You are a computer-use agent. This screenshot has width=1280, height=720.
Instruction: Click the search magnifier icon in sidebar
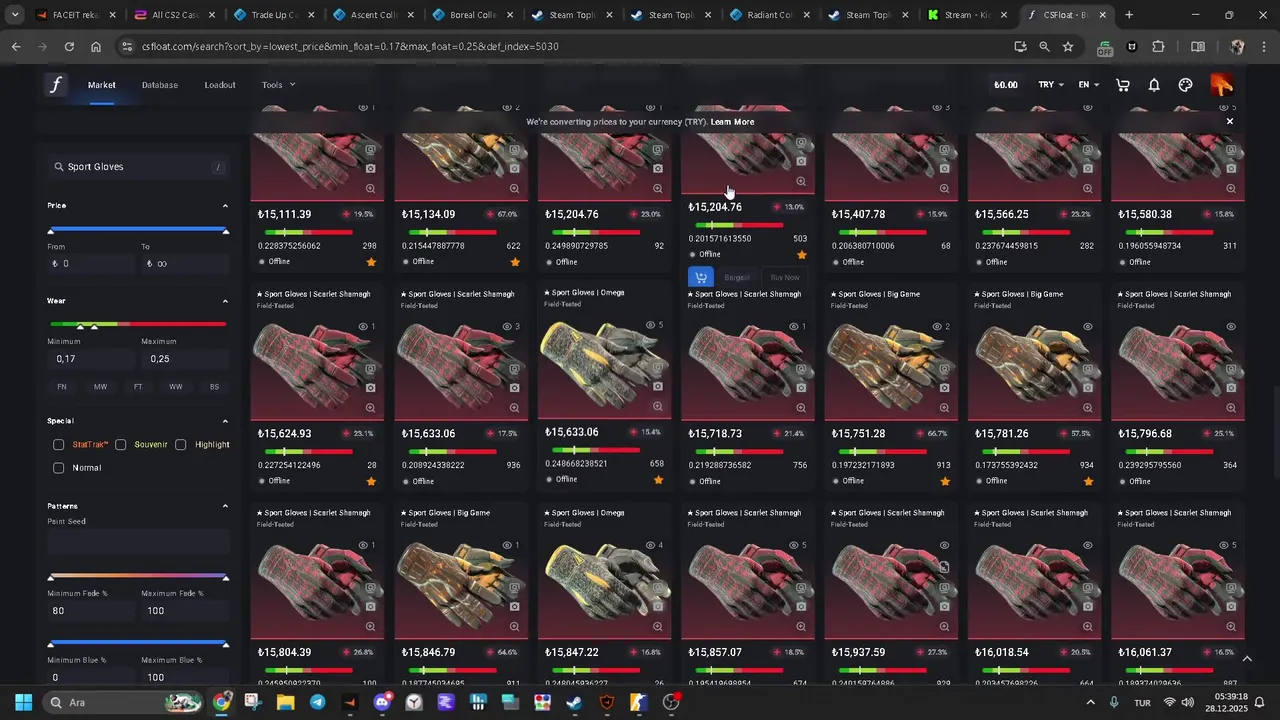[59, 167]
